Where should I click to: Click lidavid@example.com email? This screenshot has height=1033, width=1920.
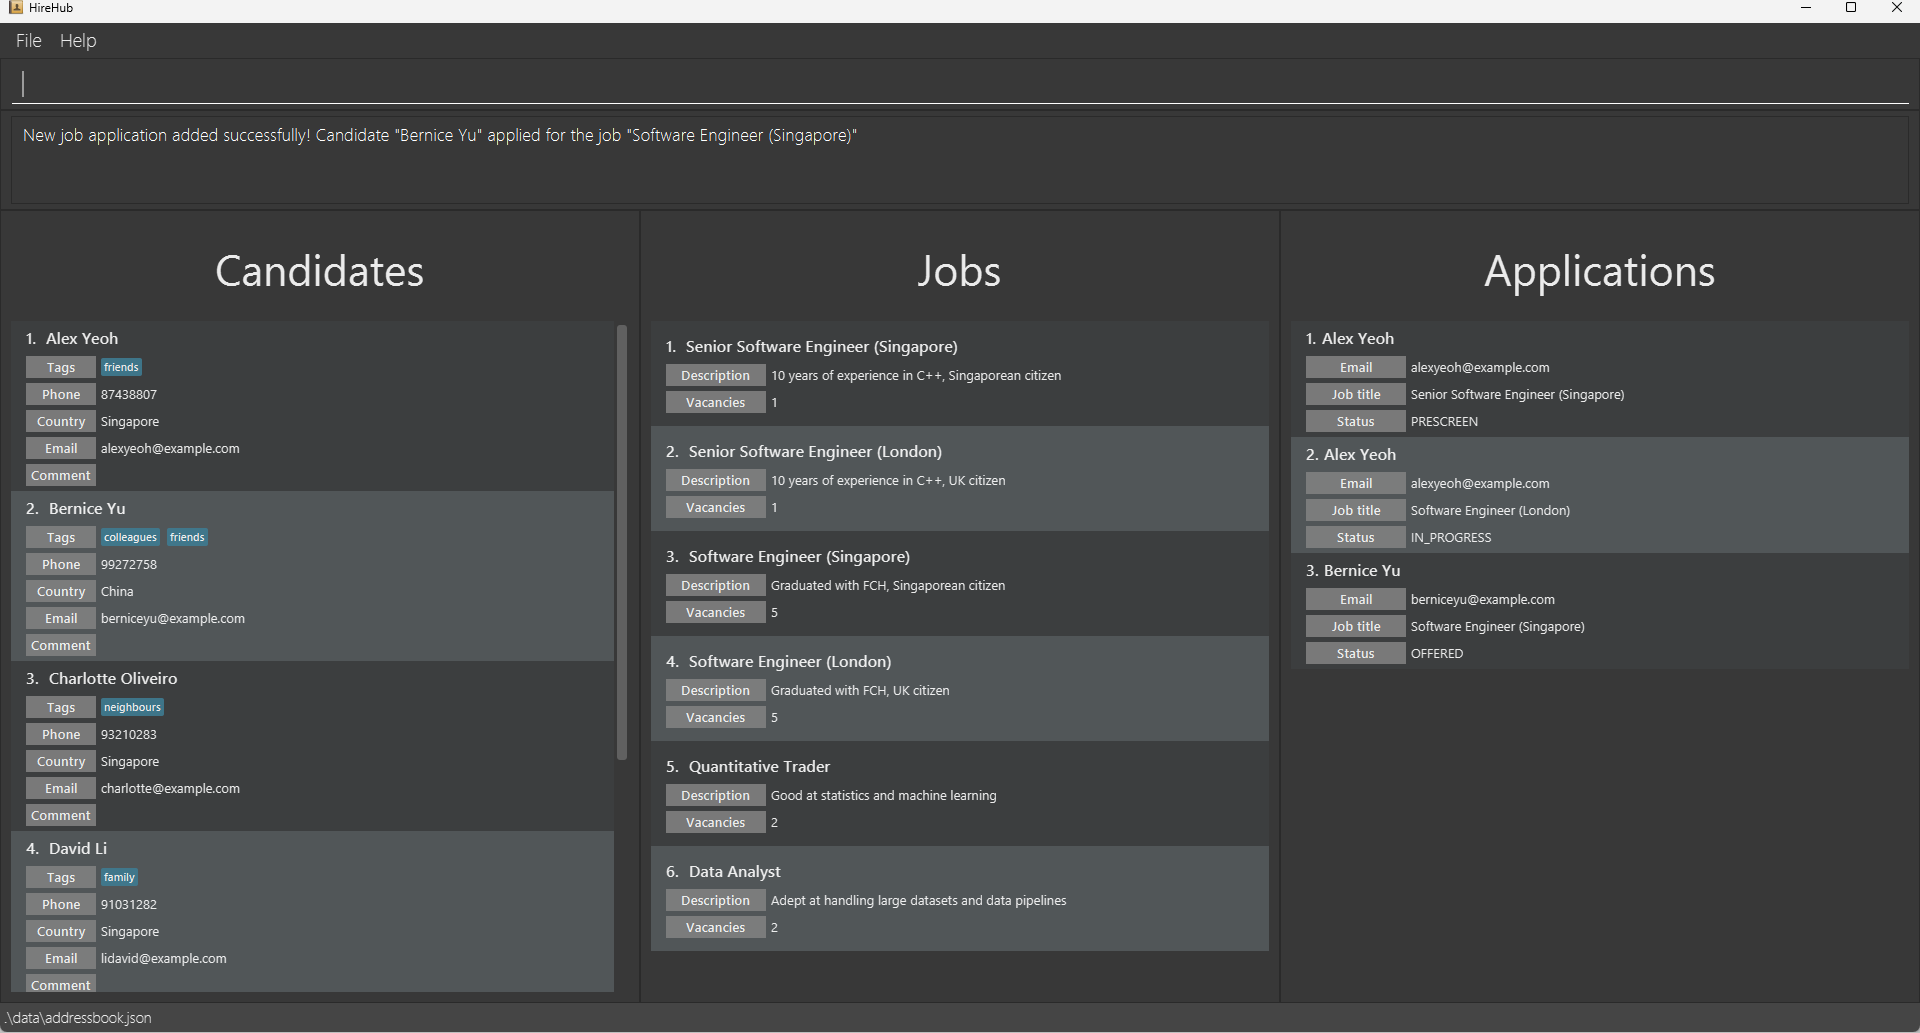click(164, 959)
